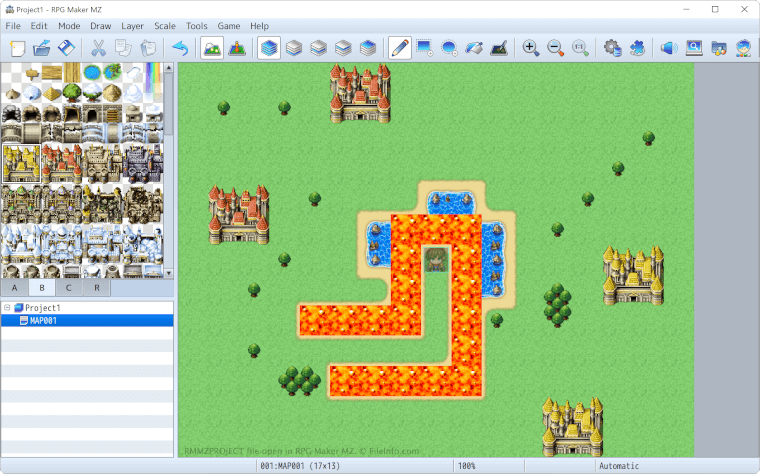Viewport: 760px width, 474px height.
Task: Switch to tileset tab R
Action: point(96,288)
